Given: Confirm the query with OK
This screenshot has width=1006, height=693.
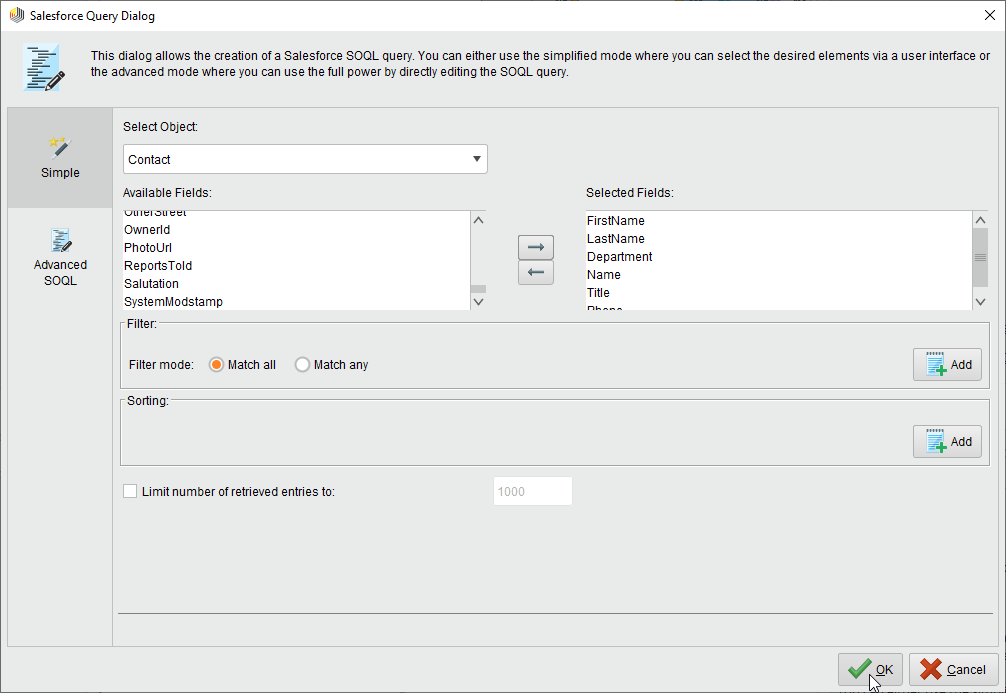Looking at the screenshot, I should coord(870,669).
